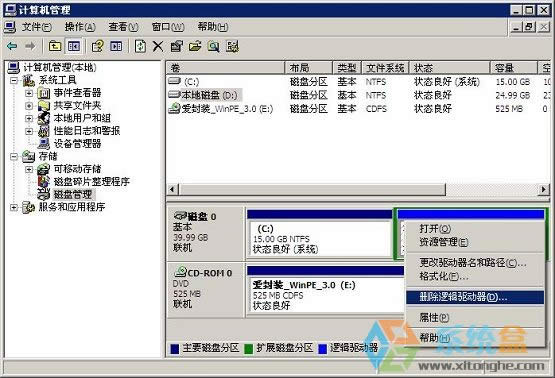The height and width of the screenshot is (378, 555).
Task: Click the volume list left scroll arrow
Action: pyautogui.click(x=172, y=190)
